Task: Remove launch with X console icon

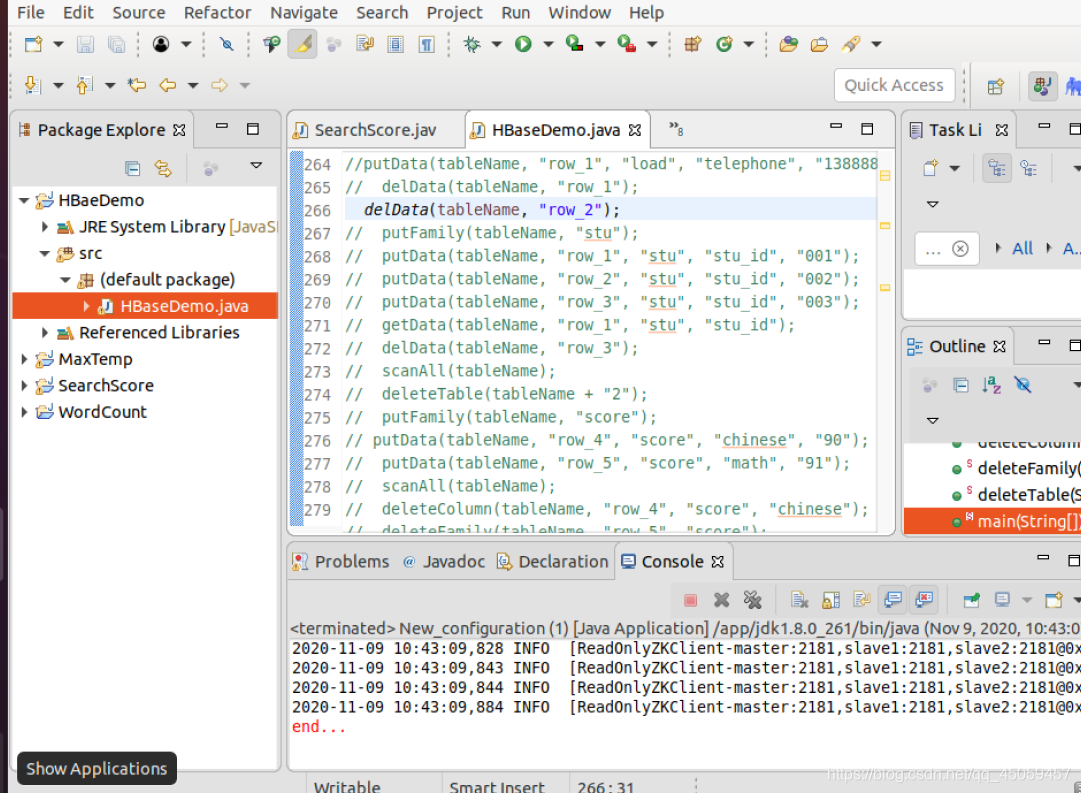Action: pos(721,600)
